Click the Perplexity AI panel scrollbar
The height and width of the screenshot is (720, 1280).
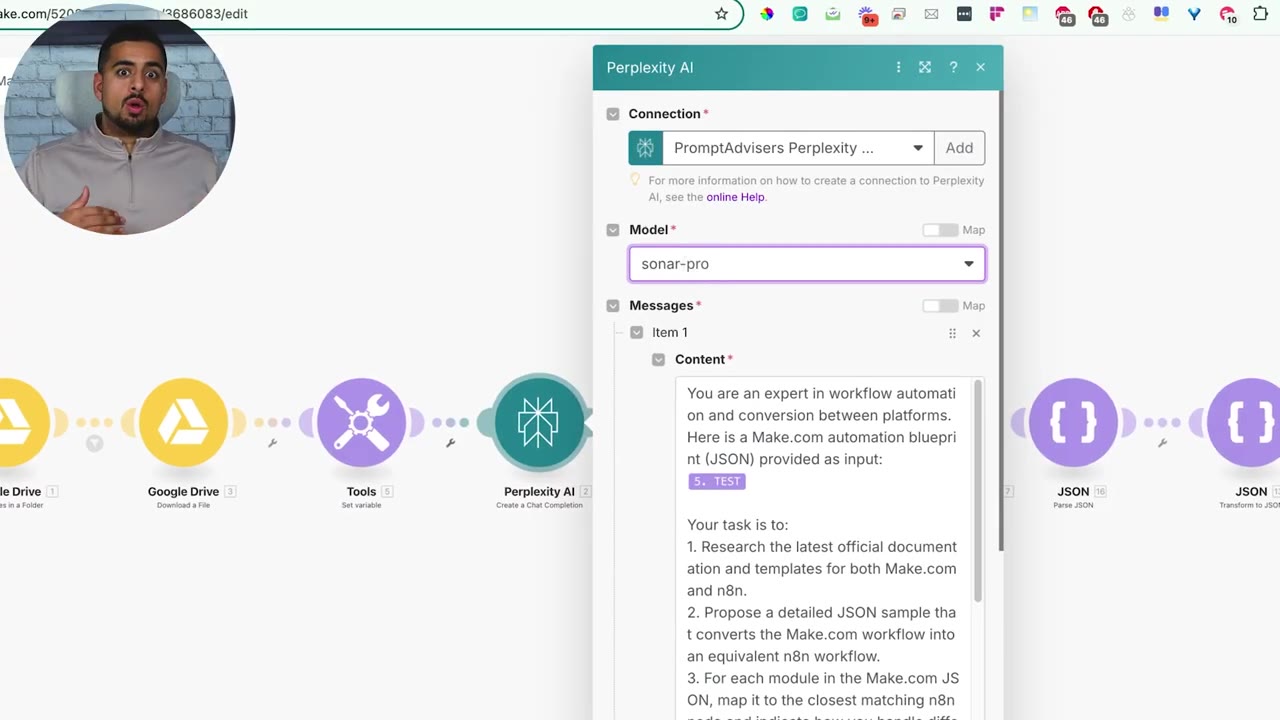[x=1000, y=320]
